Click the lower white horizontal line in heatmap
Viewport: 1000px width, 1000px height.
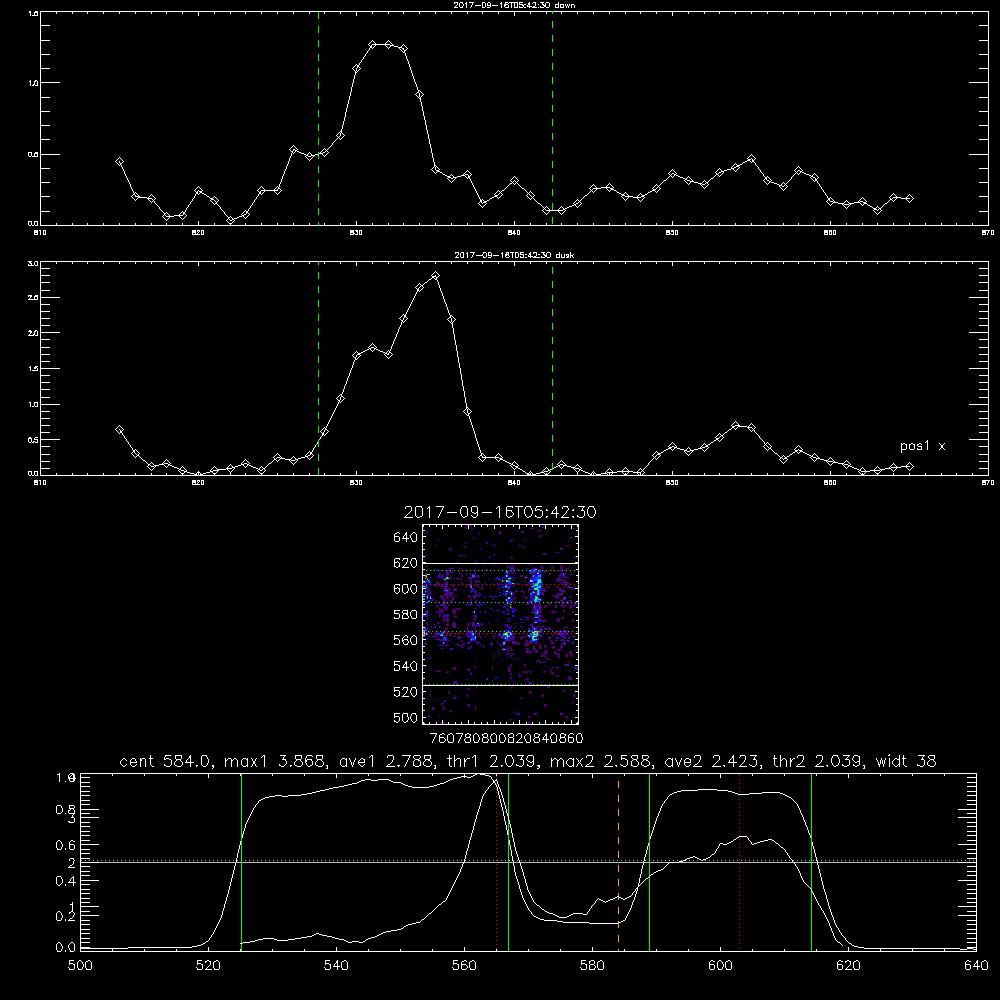point(501,685)
